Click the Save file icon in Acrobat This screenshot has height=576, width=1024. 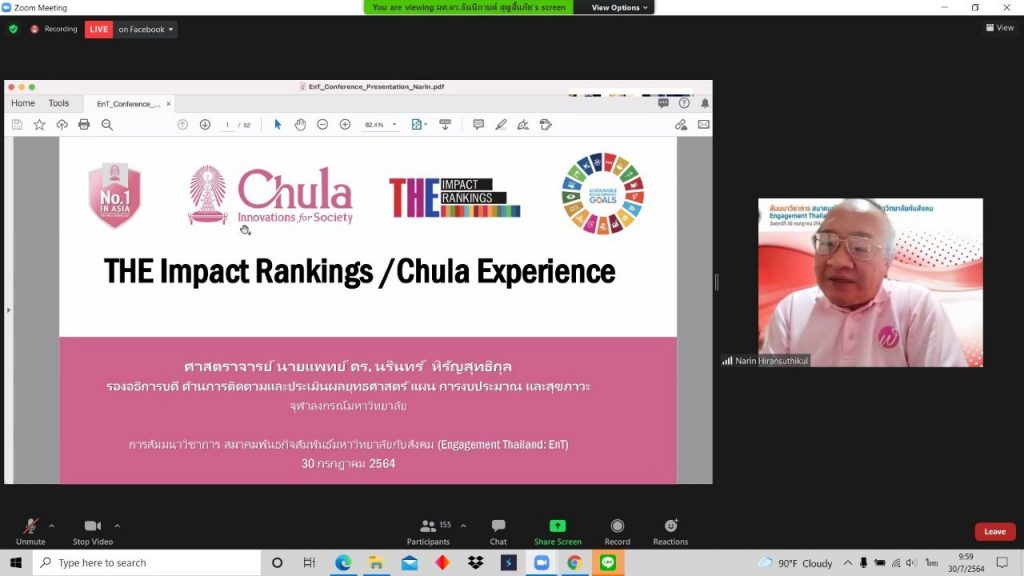(x=17, y=125)
